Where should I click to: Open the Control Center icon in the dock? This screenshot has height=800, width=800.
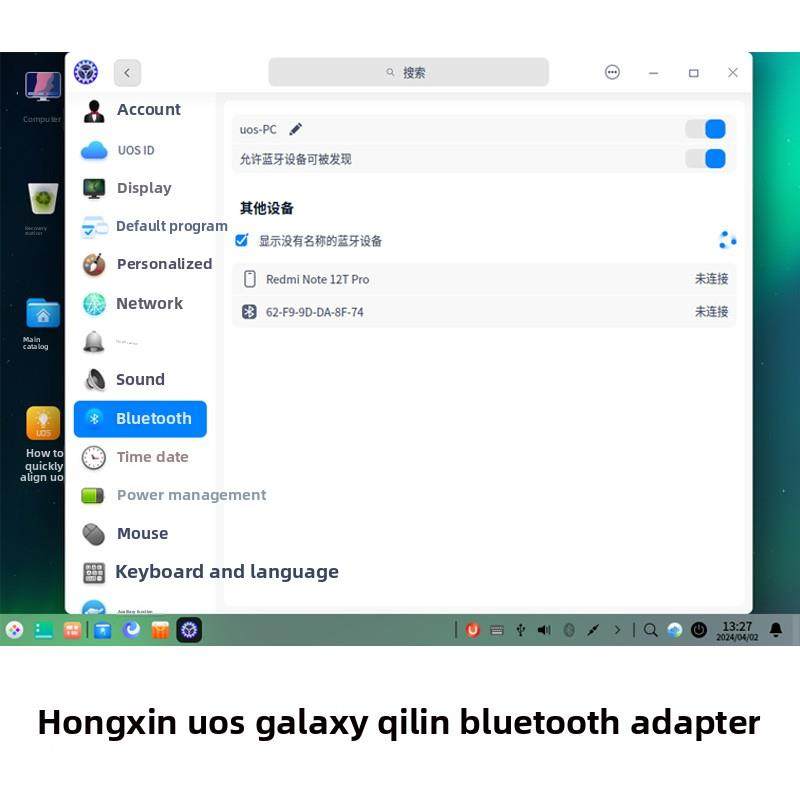[189, 630]
